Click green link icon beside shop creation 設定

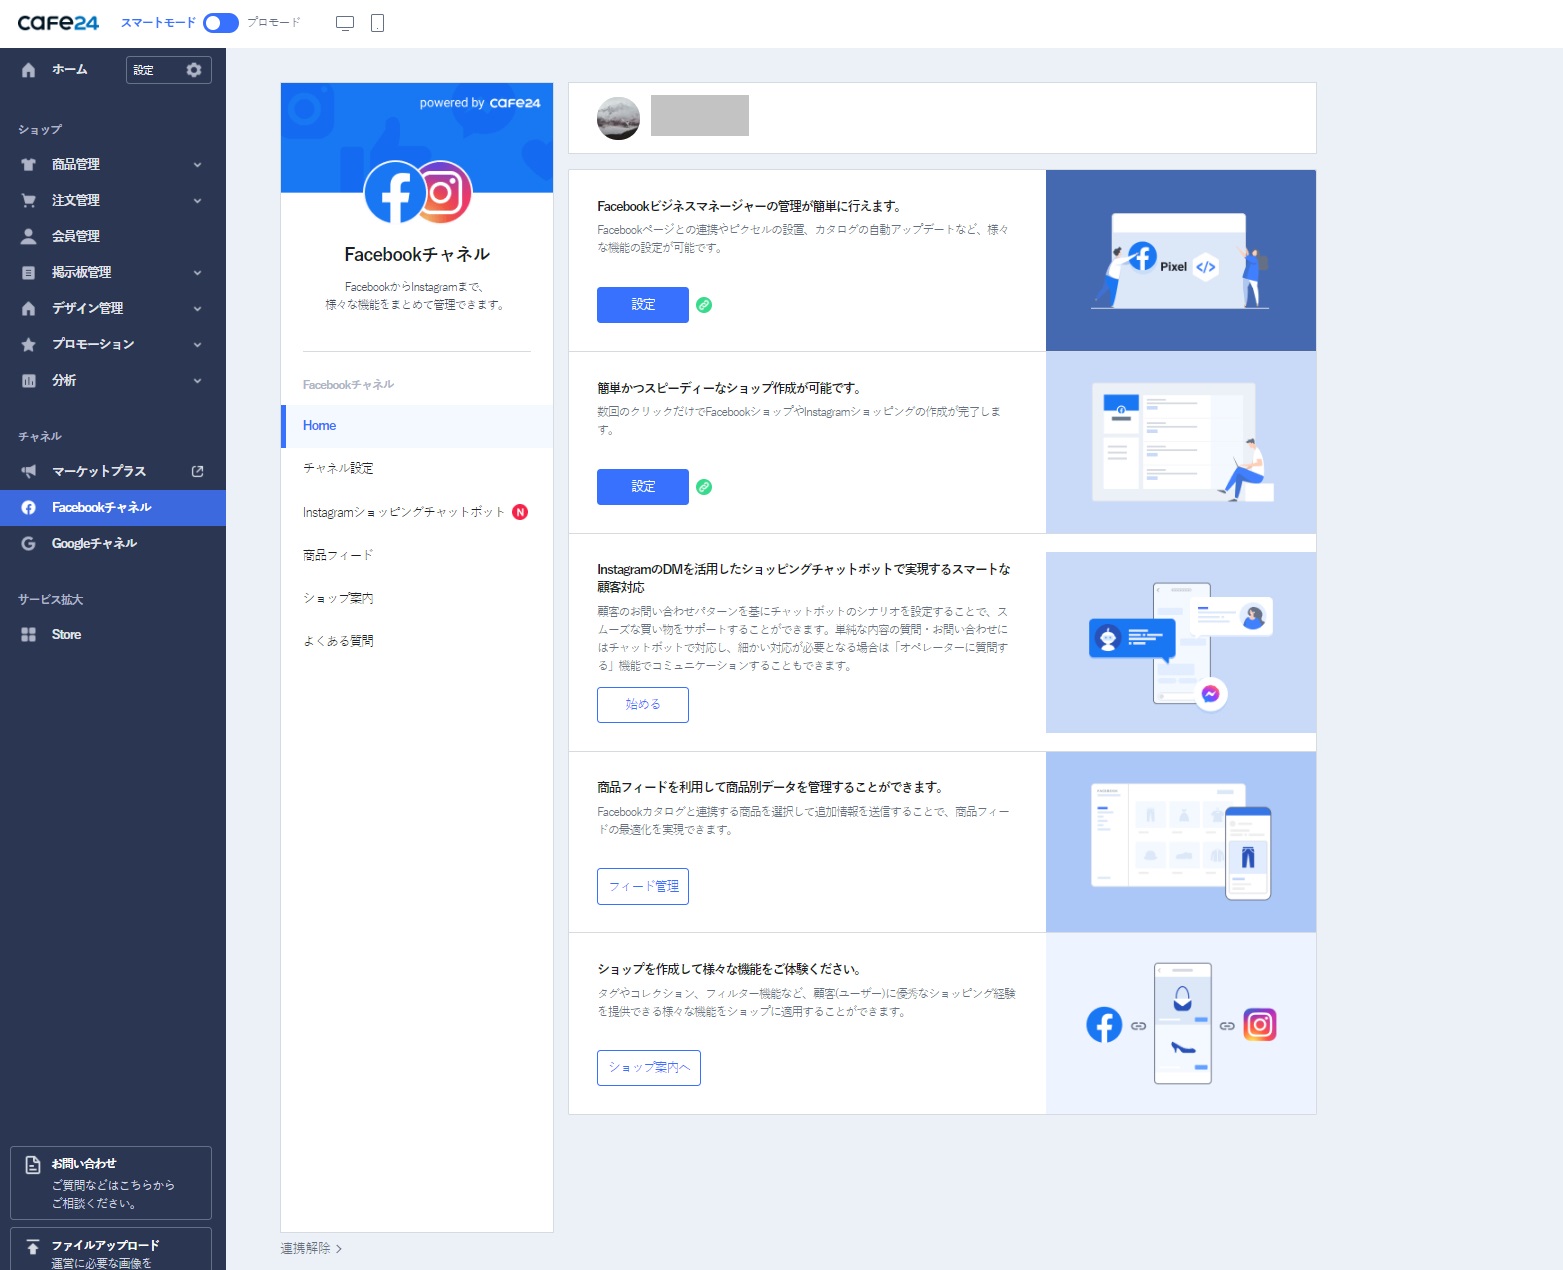click(704, 487)
